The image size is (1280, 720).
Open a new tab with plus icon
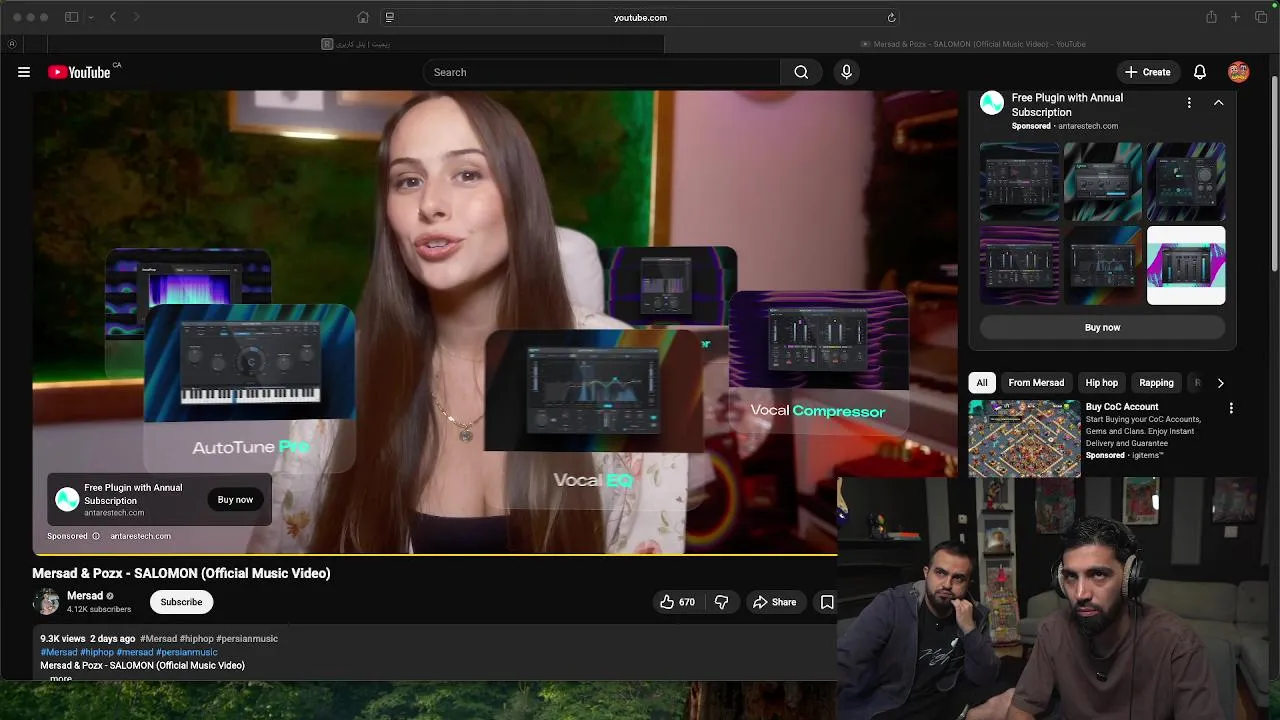point(1235,17)
